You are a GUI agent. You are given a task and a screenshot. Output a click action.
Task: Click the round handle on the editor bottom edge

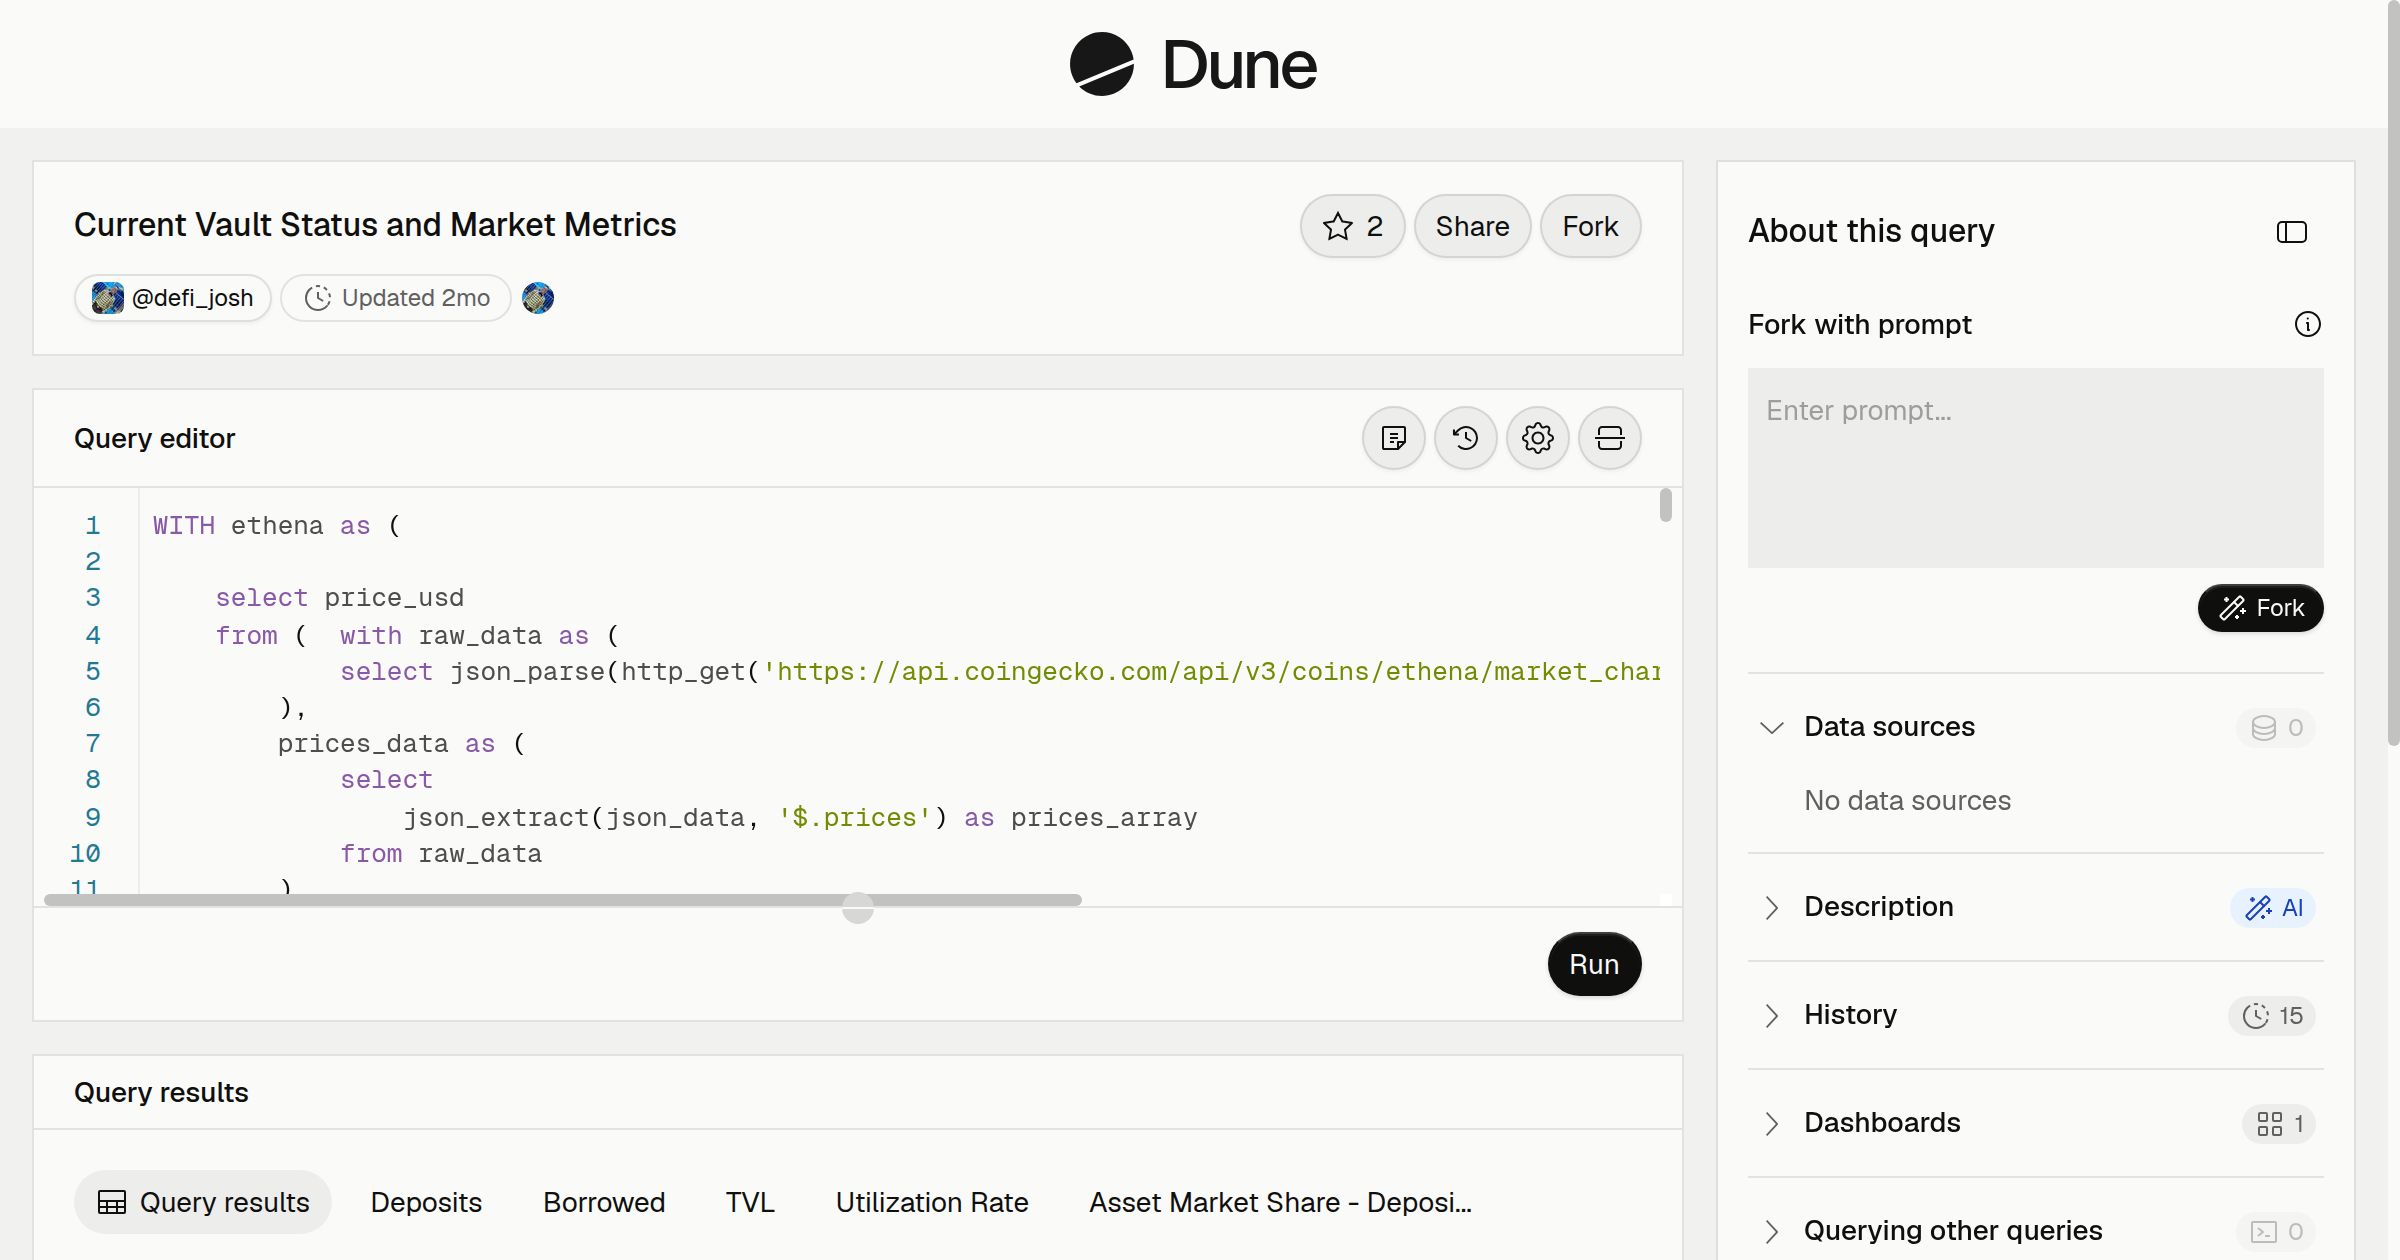pos(858,908)
